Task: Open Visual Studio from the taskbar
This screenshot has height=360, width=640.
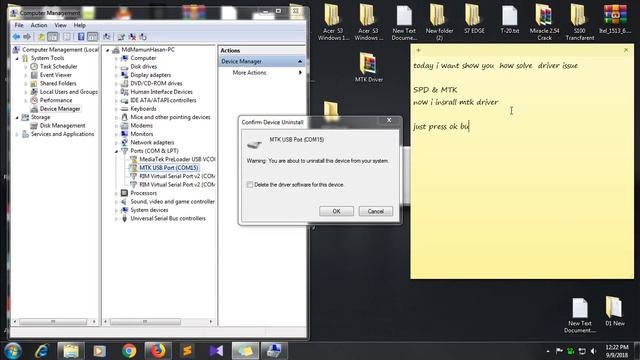Action: (x=216, y=351)
